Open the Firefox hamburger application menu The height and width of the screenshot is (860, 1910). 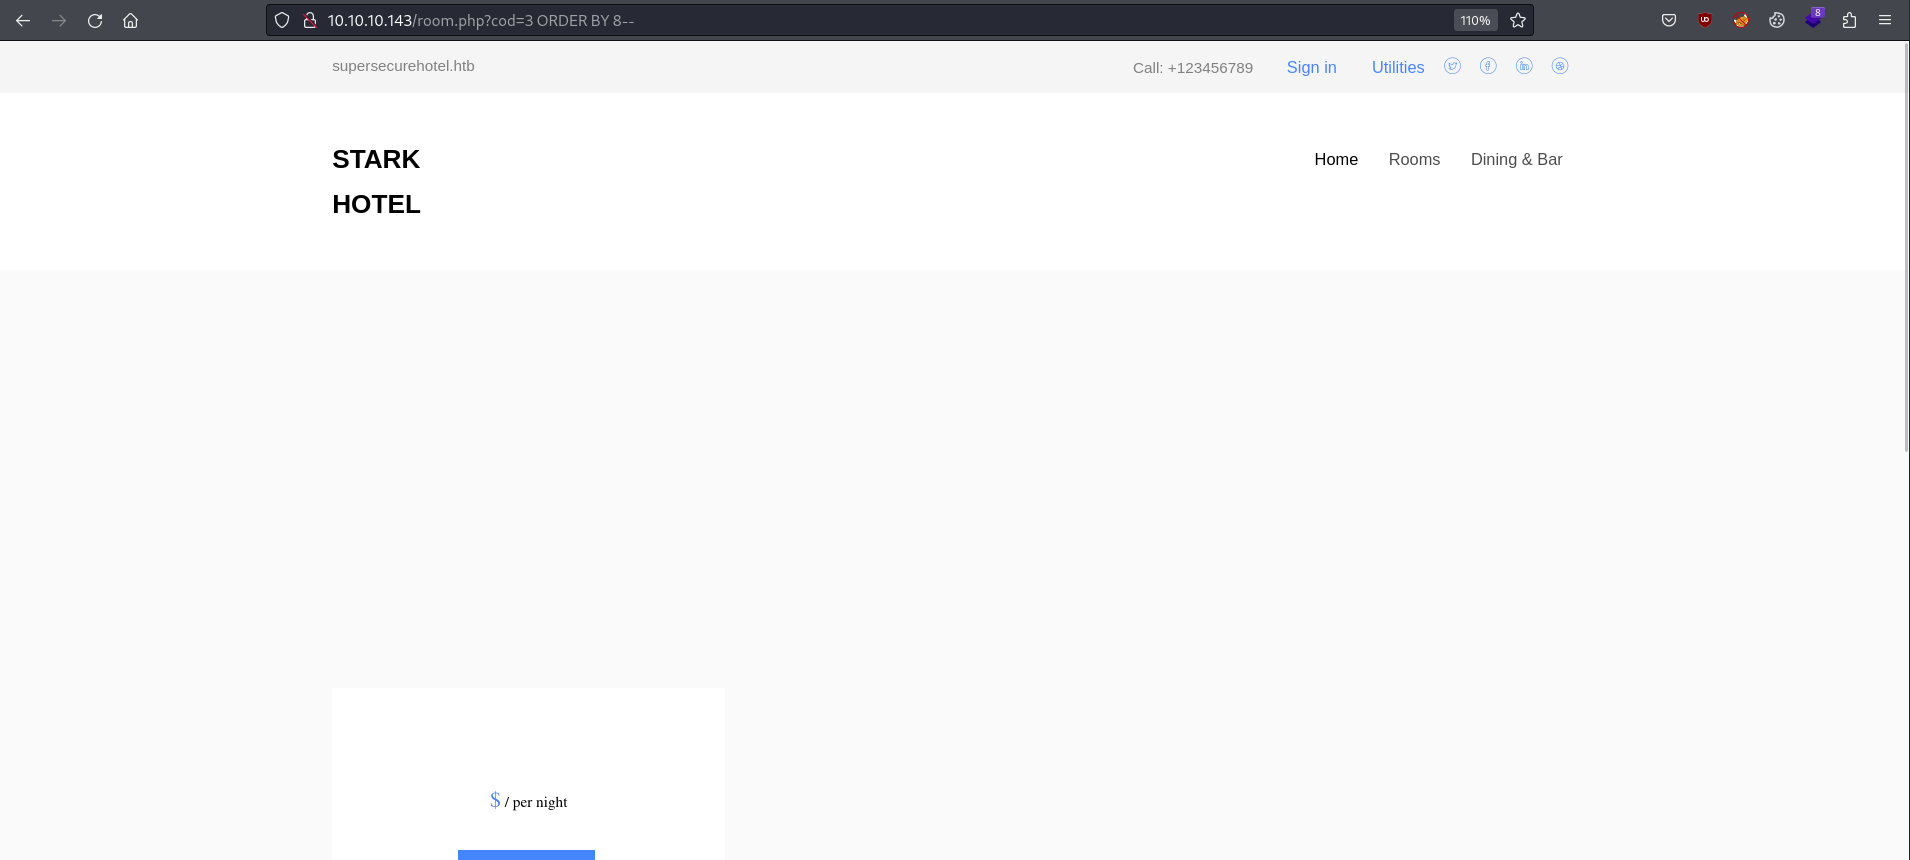pos(1885,20)
